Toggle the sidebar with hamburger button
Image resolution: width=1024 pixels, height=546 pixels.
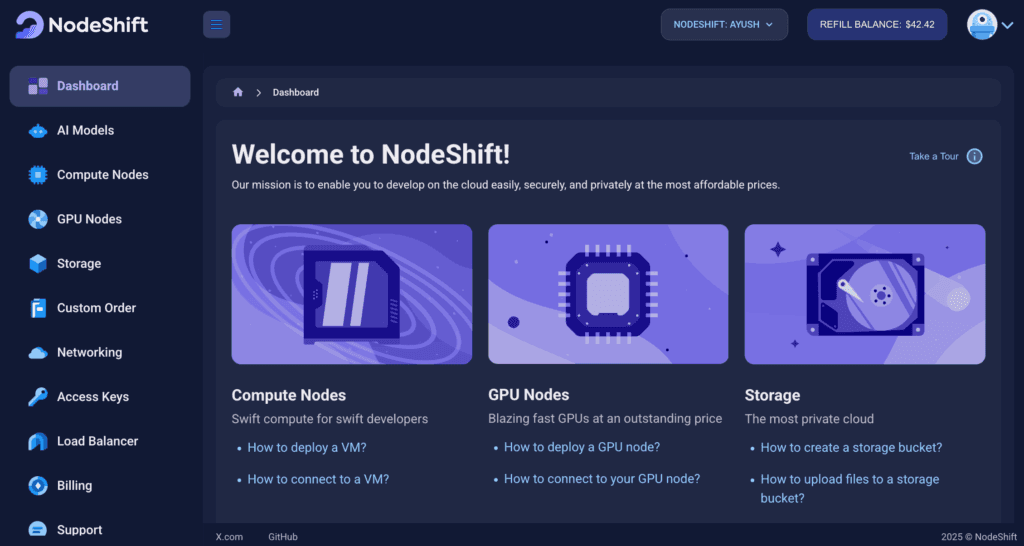coord(216,24)
